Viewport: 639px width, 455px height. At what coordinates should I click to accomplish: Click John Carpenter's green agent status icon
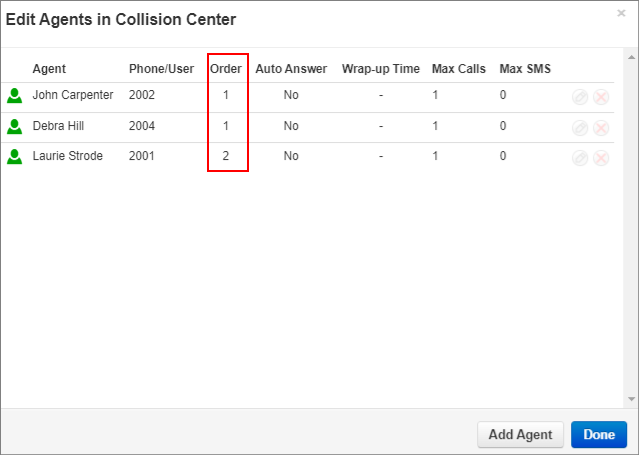(x=15, y=96)
